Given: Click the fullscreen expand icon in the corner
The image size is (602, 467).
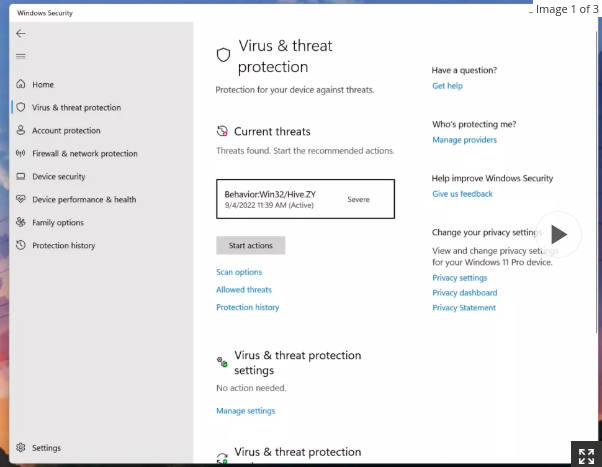Looking at the screenshot, I should coord(586,456).
